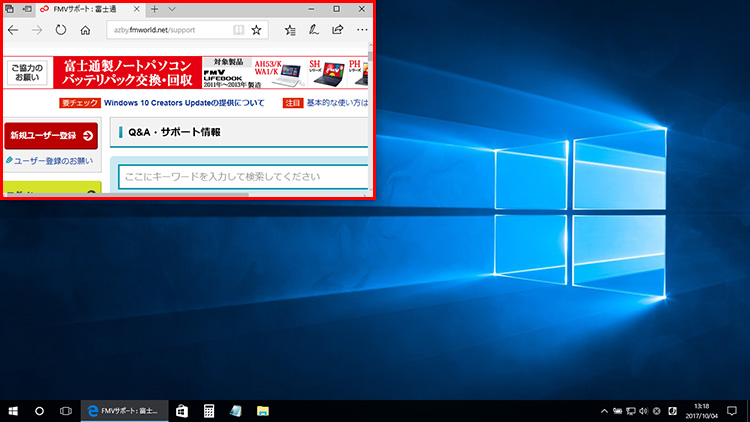Click the ユーザー登録のお願い link
The height and width of the screenshot is (422, 750).
(x=50, y=160)
